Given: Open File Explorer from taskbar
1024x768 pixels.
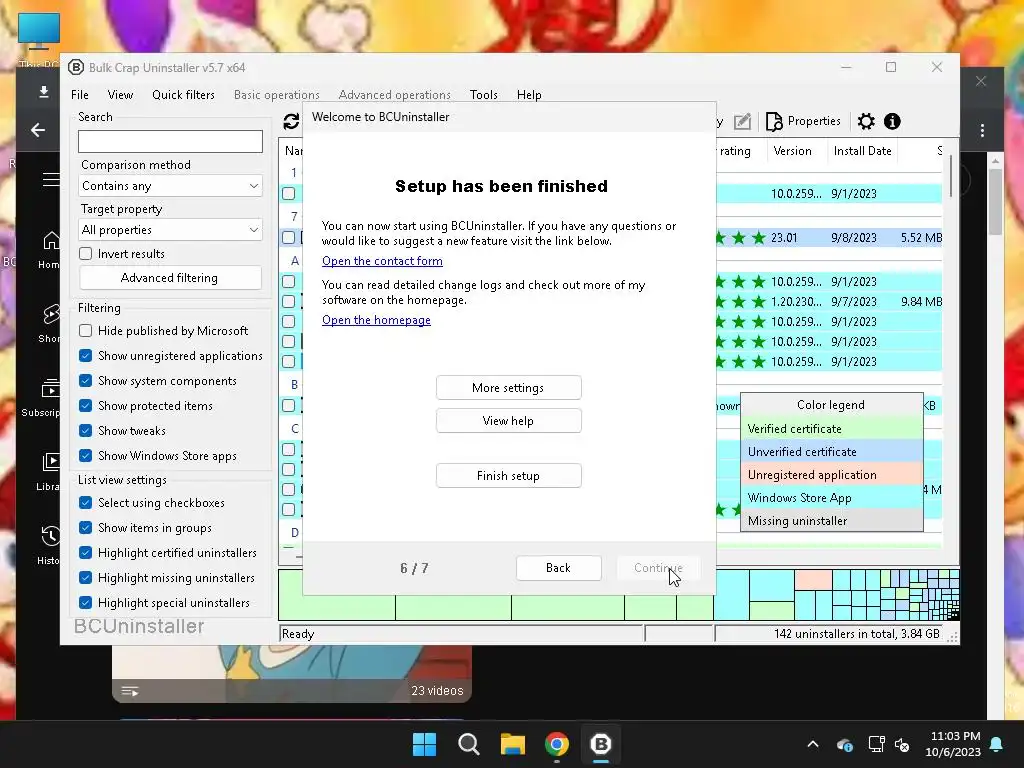Looking at the screenshot, I should 513,744.
